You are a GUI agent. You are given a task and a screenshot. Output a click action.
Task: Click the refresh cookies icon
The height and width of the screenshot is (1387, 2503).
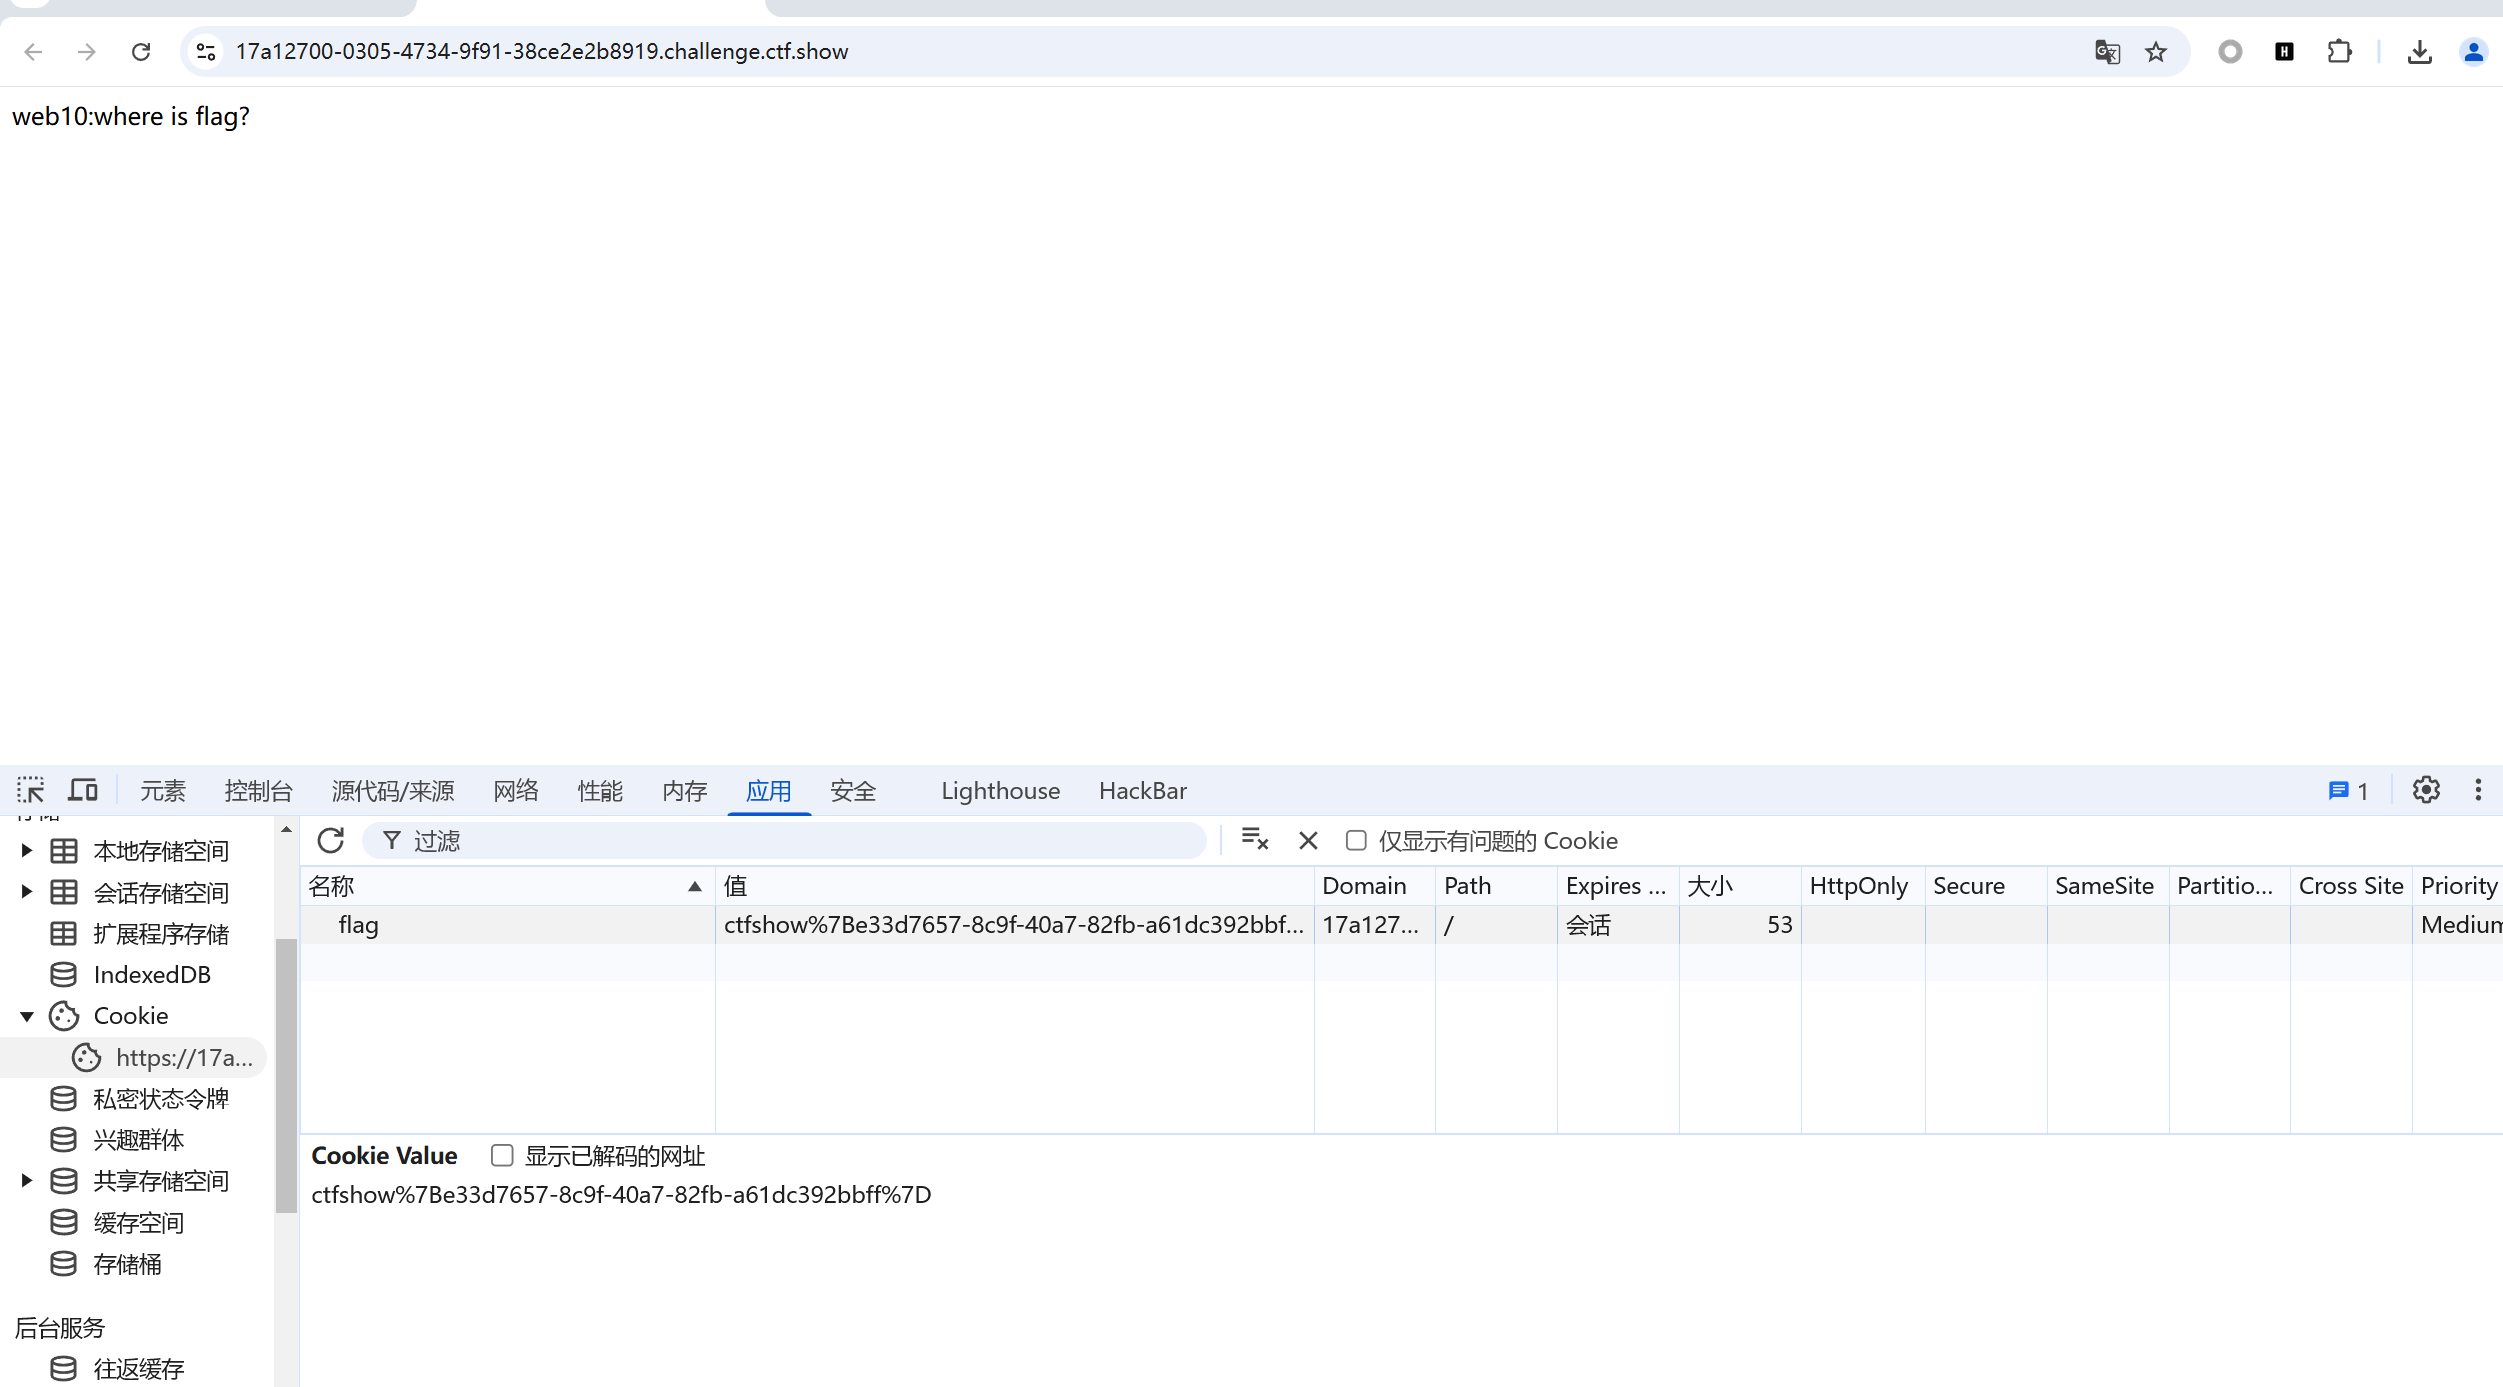pos(331,841)
